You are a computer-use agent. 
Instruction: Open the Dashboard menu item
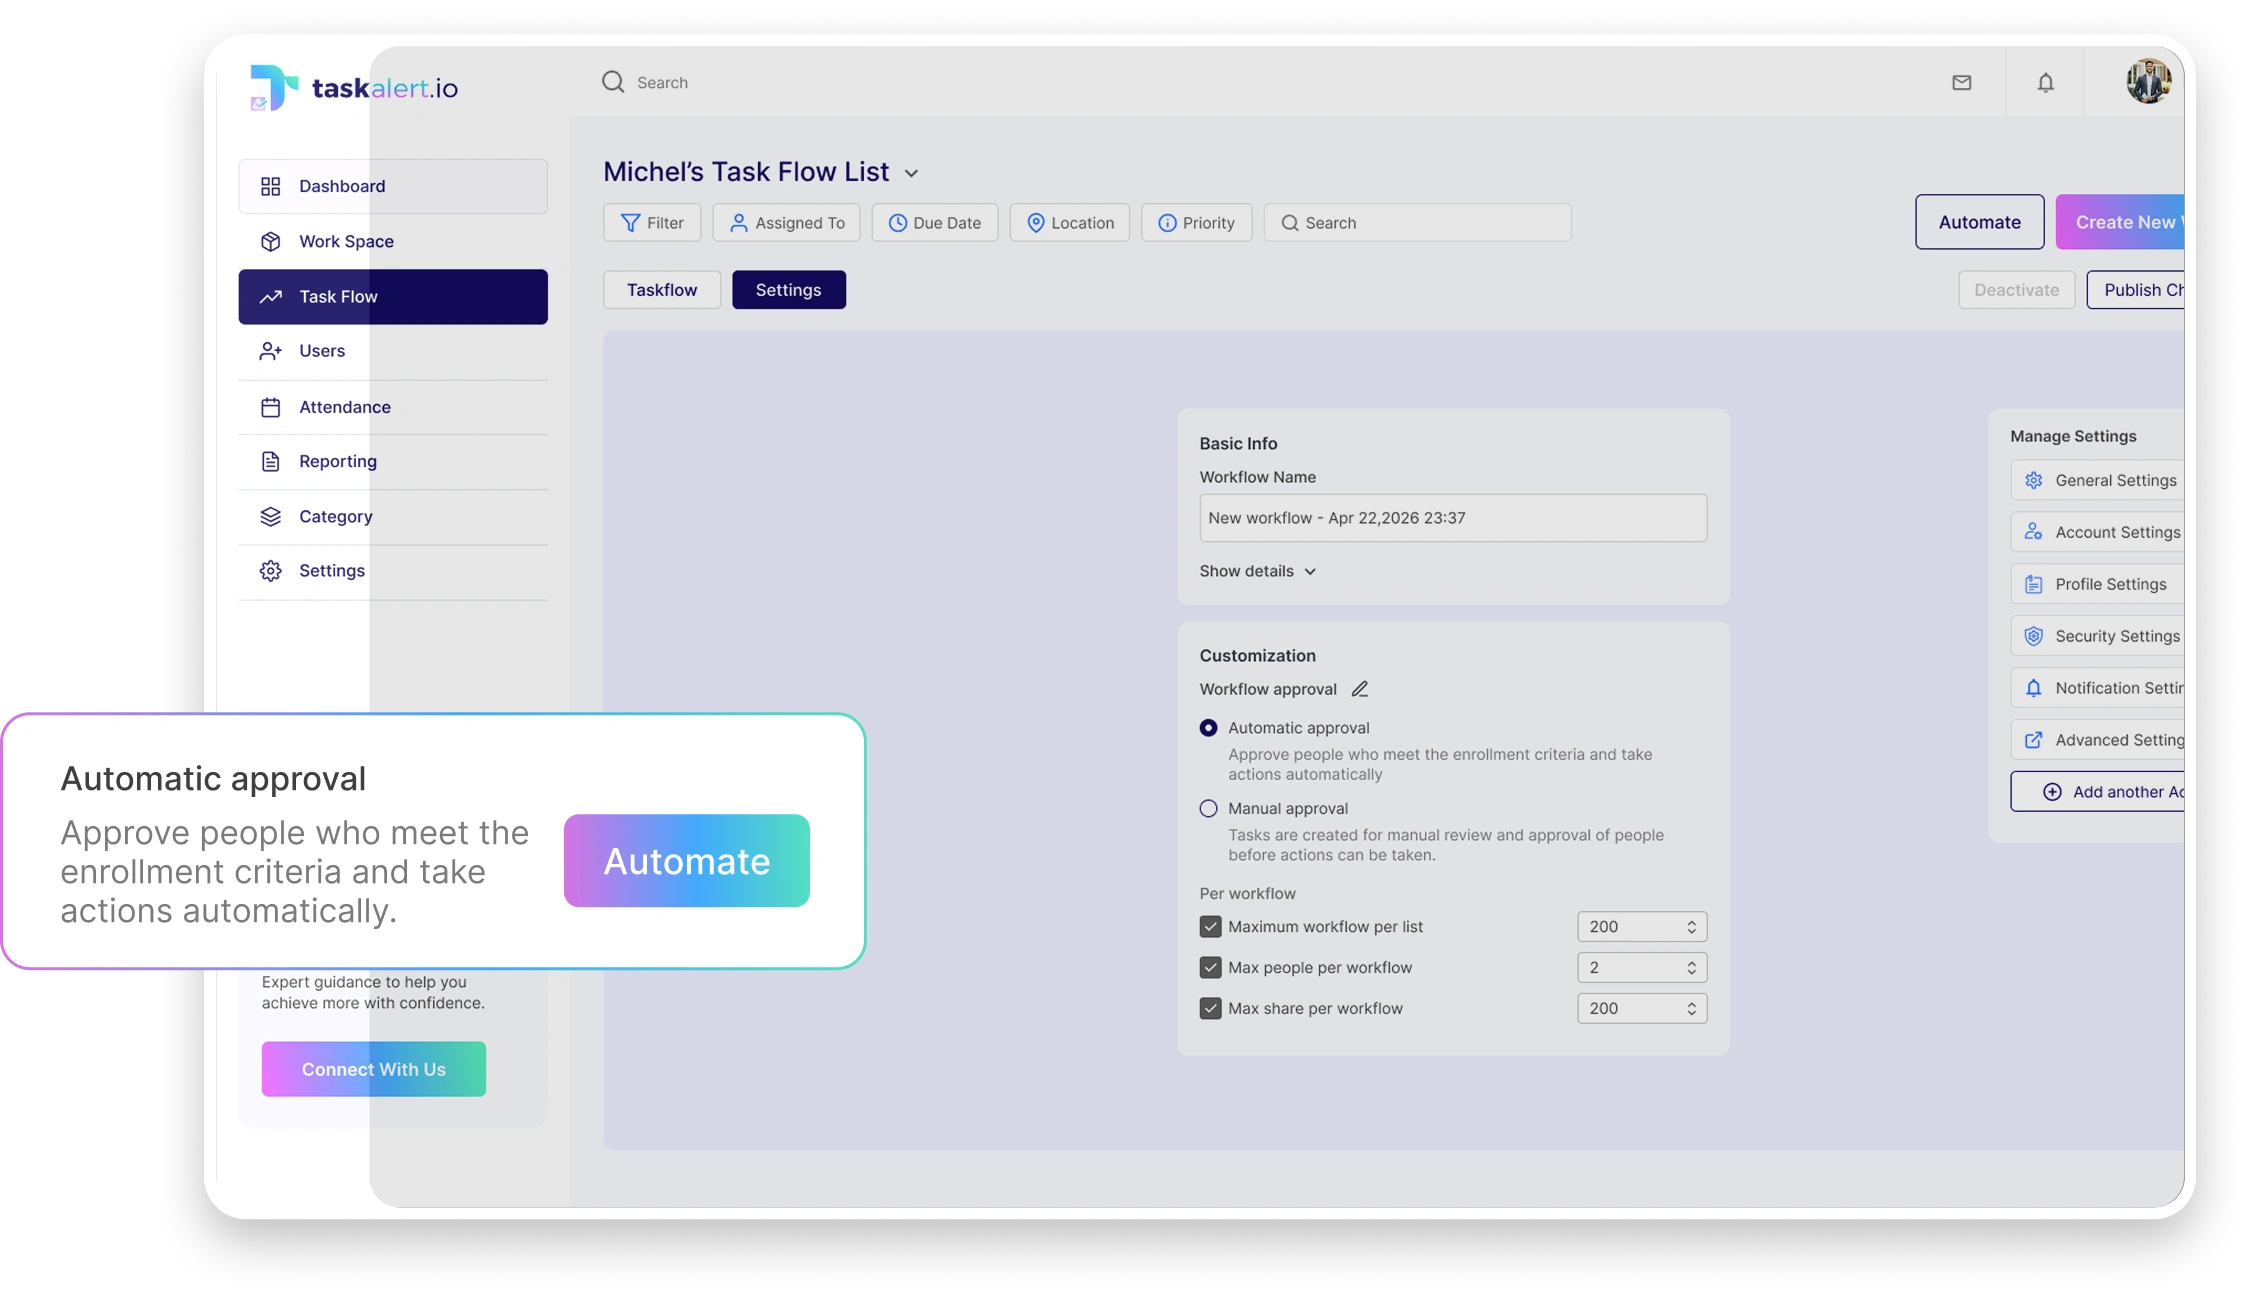[393, 186]
